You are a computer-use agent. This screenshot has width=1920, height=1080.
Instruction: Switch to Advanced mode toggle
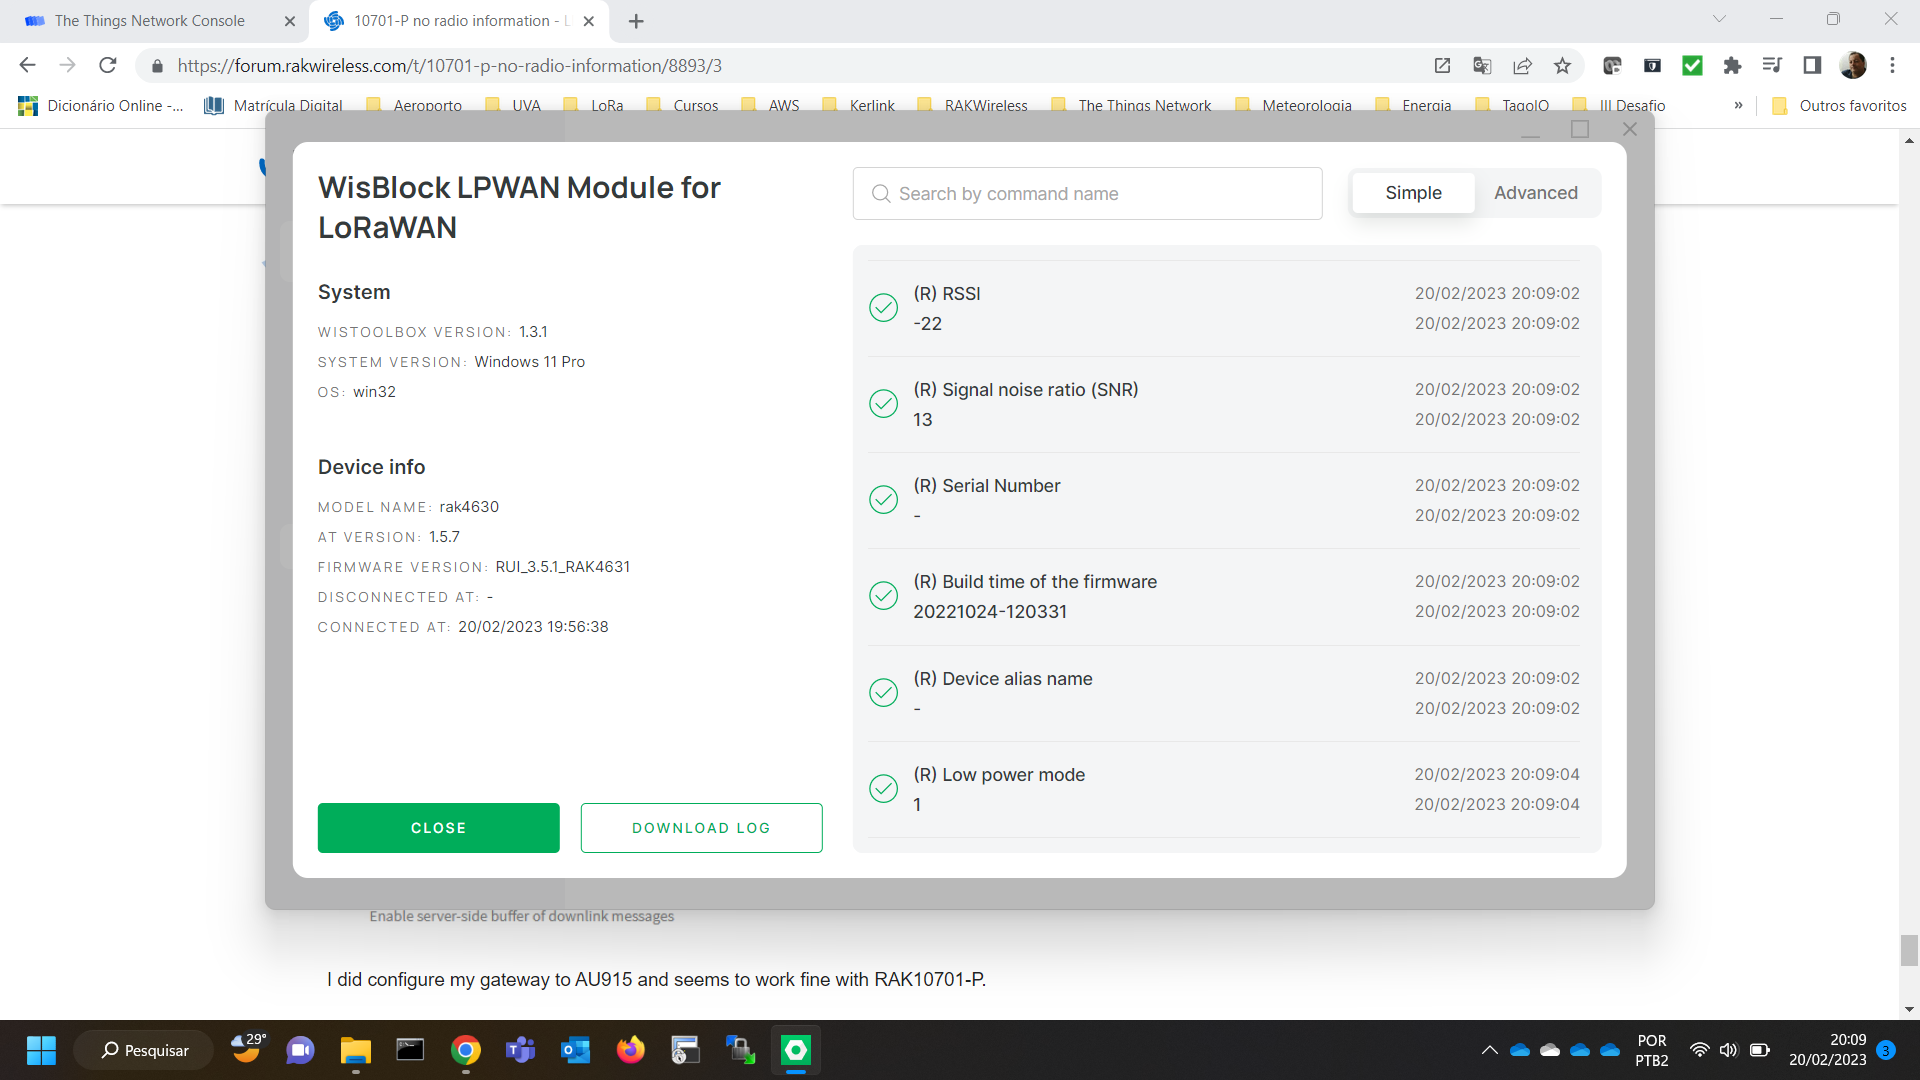[x=1535, y=193]
